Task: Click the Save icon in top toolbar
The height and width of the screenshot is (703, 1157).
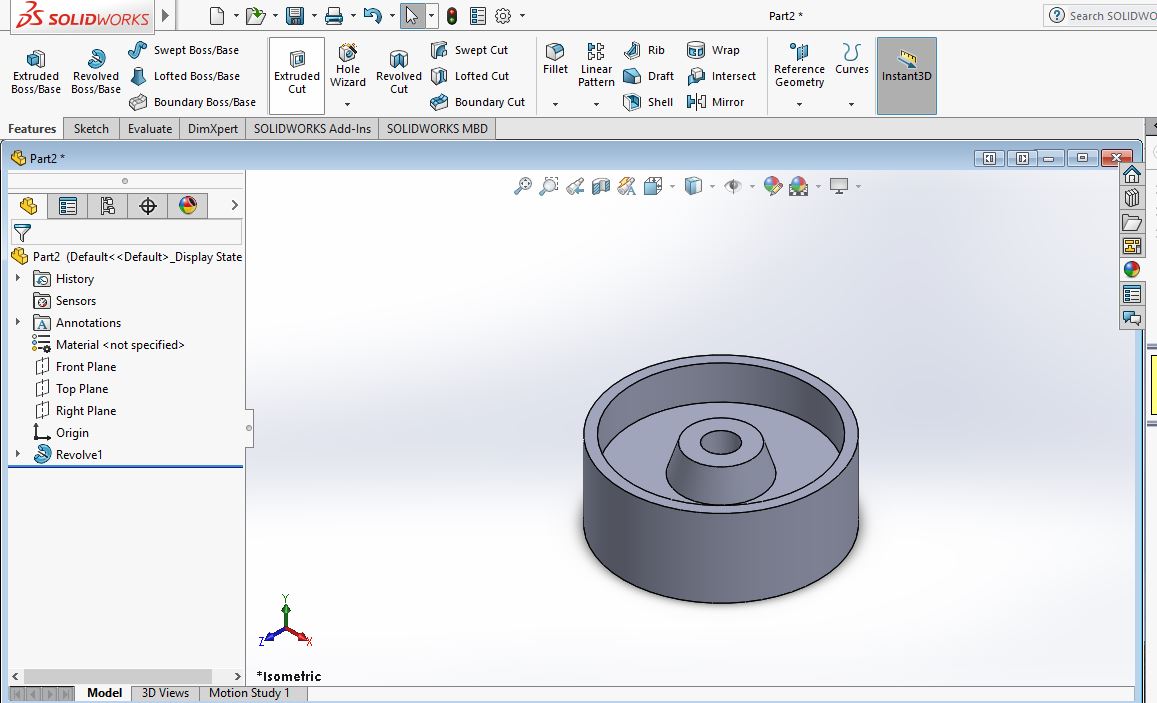Action: [295, 15]
